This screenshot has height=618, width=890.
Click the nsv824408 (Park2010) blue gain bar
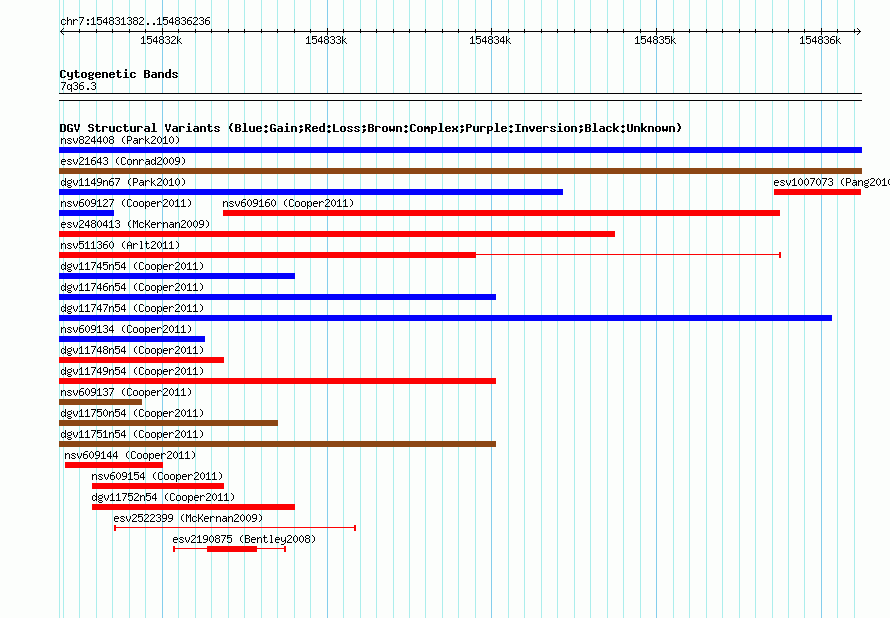[460, 150]
